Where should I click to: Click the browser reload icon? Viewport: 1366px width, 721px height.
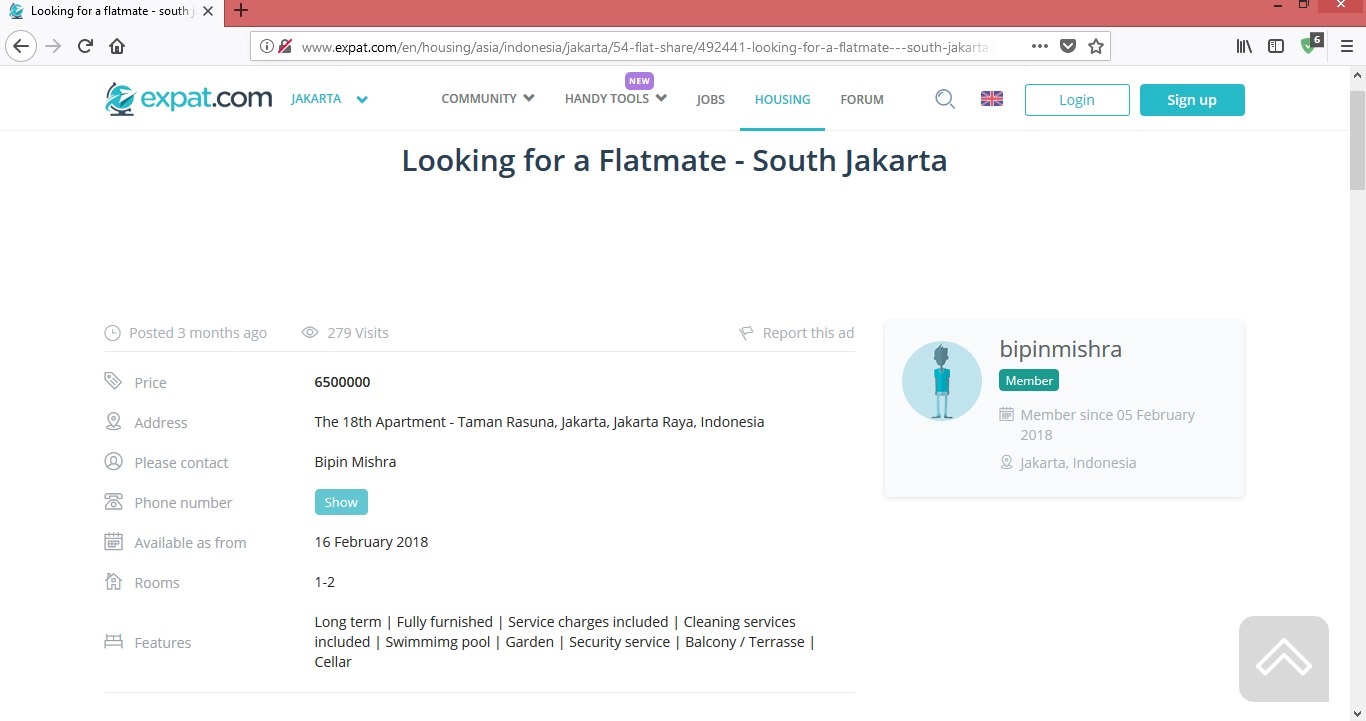pyautogui.click(x=85, y=46)
